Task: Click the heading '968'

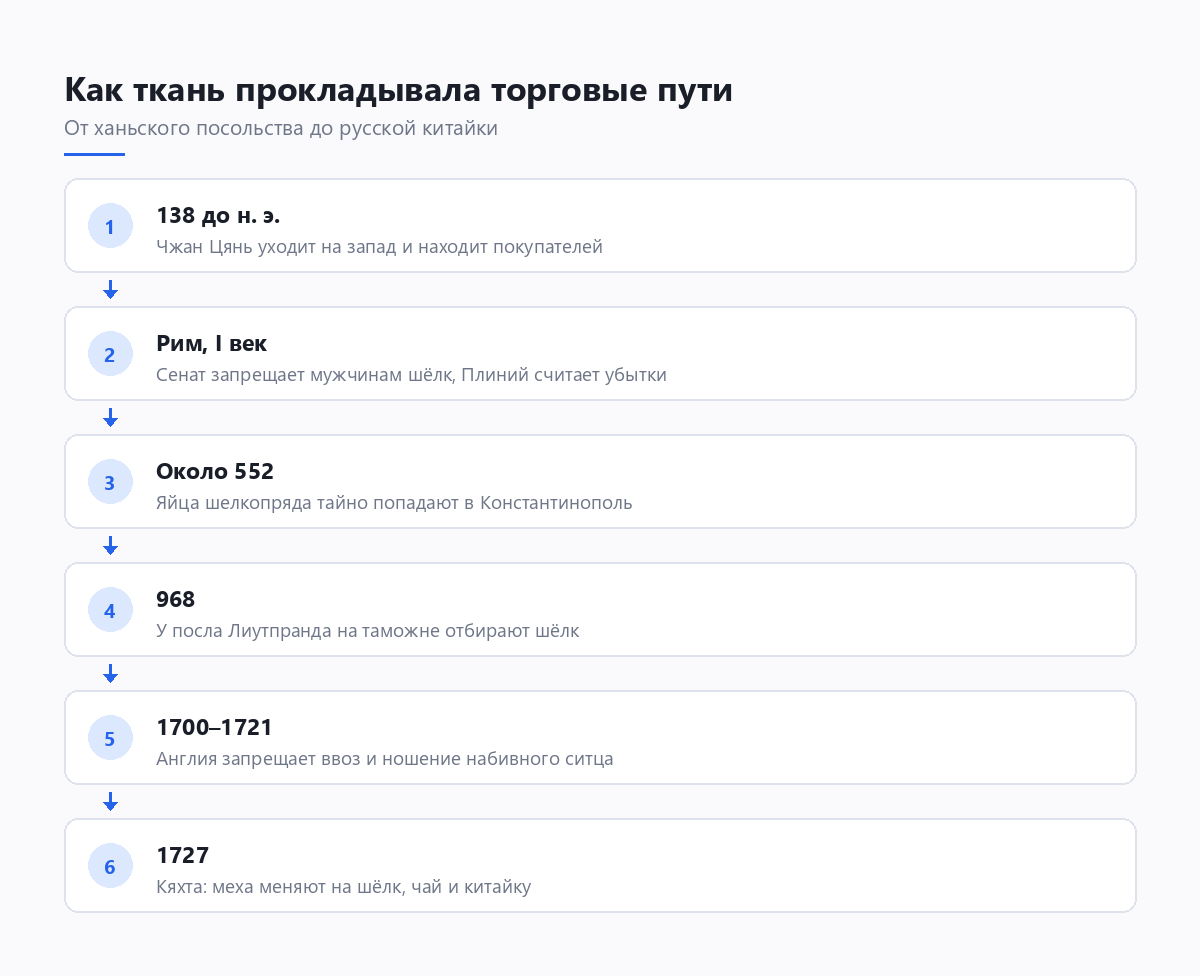Action: 176,600
